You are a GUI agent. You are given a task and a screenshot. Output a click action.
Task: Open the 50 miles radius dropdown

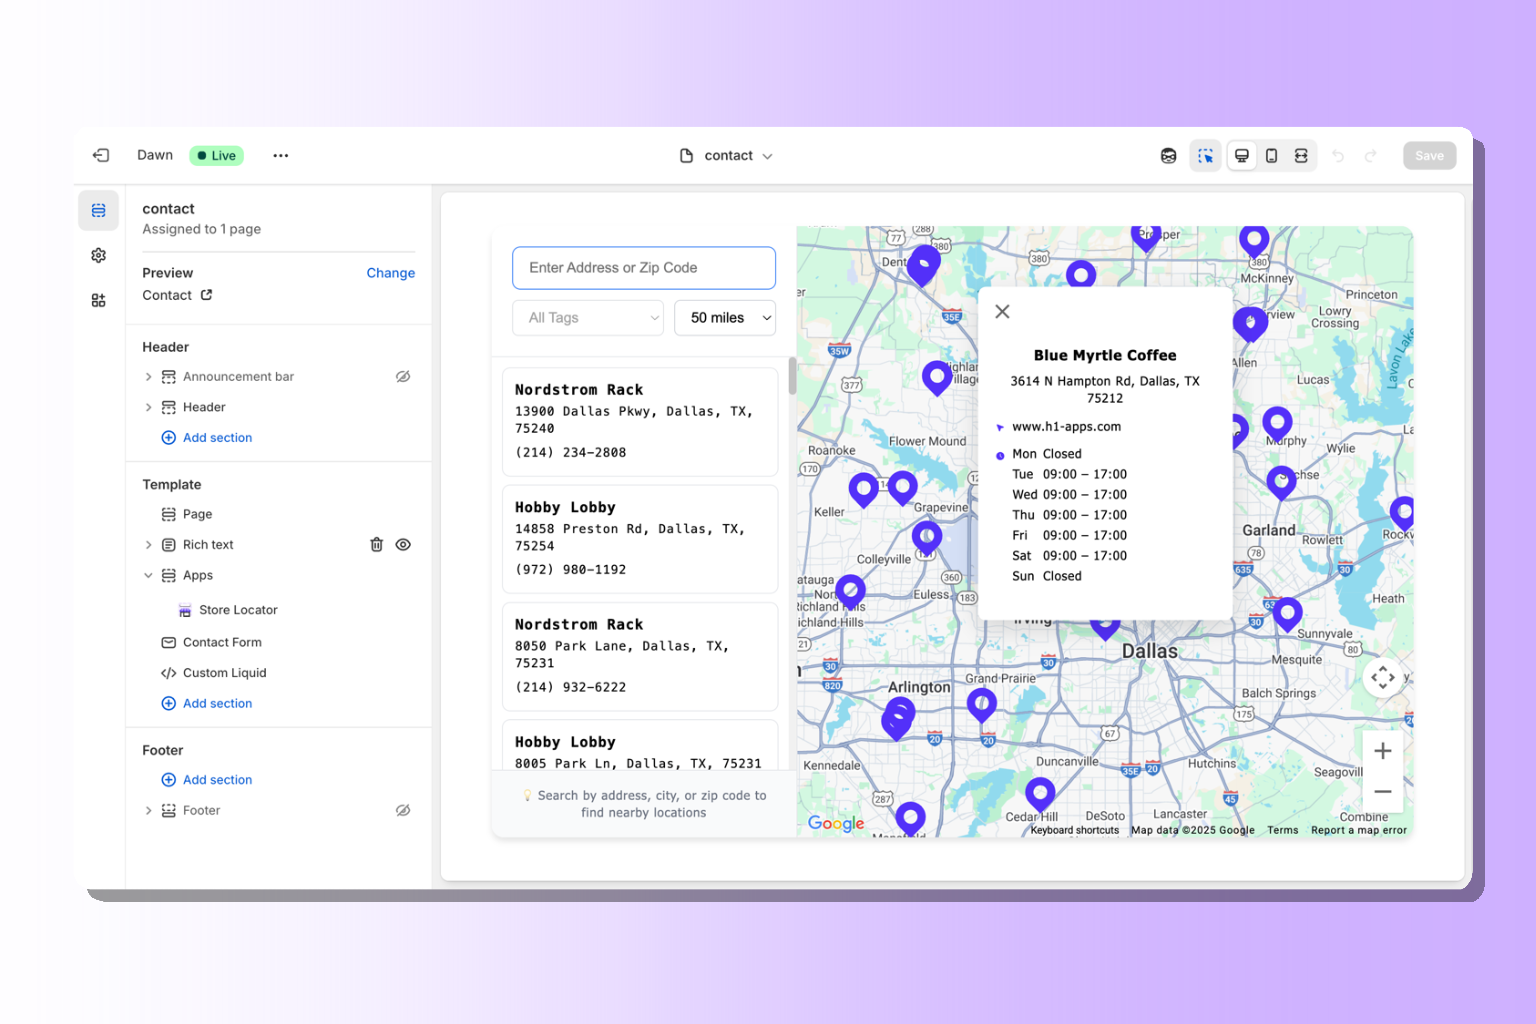pos(725,318)
